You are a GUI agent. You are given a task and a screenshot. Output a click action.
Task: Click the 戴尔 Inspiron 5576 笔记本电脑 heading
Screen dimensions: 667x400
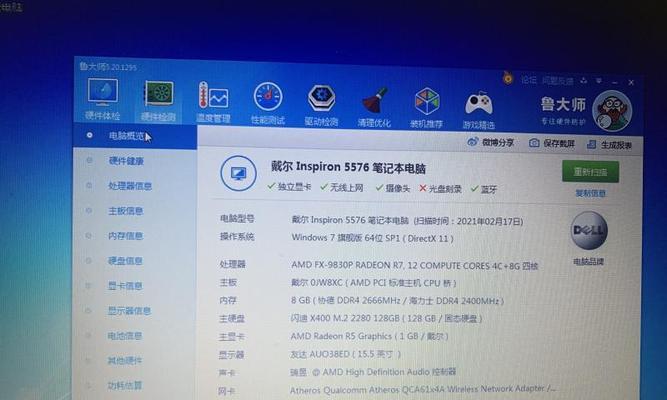(x=348, y=167)
